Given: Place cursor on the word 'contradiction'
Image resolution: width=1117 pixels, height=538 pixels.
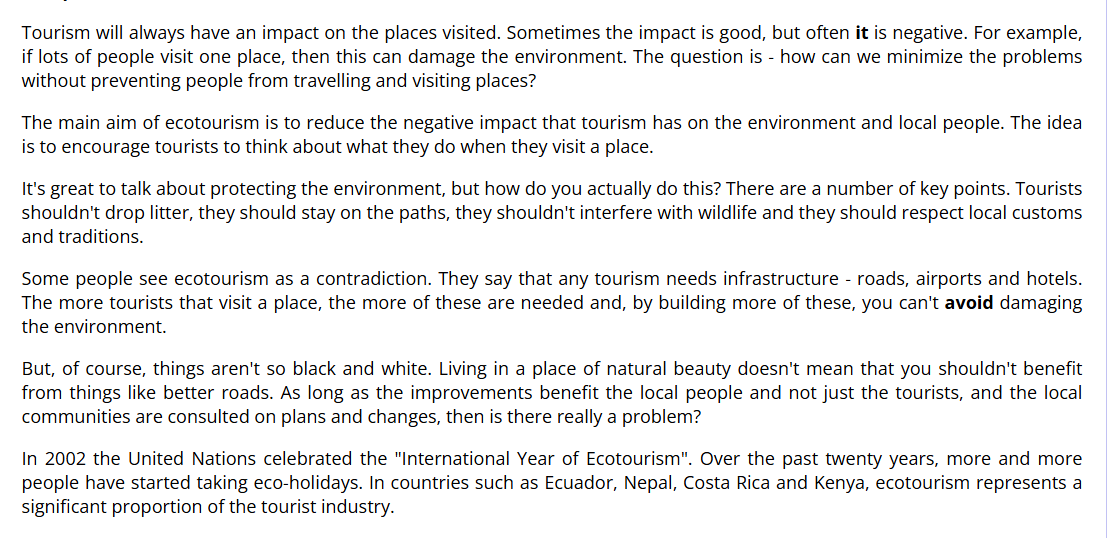Looking at the screenshot, I should click(373, 278).
